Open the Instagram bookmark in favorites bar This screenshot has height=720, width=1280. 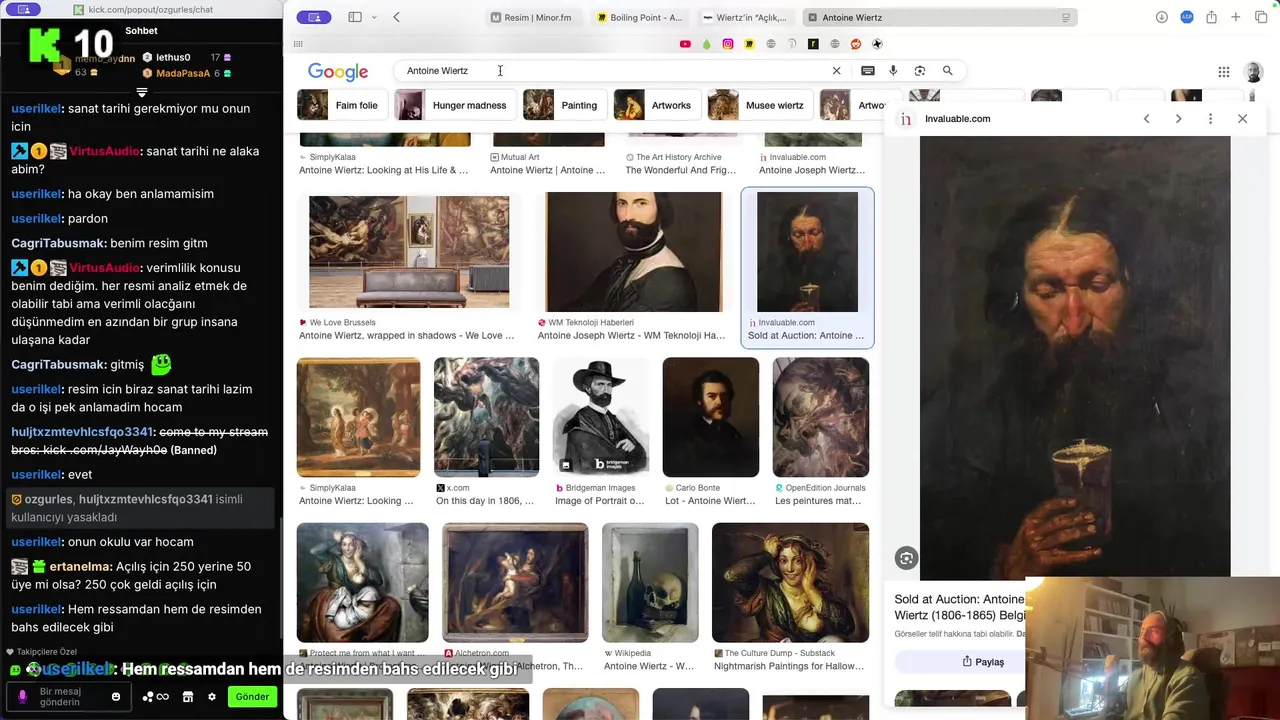point(728,44)
